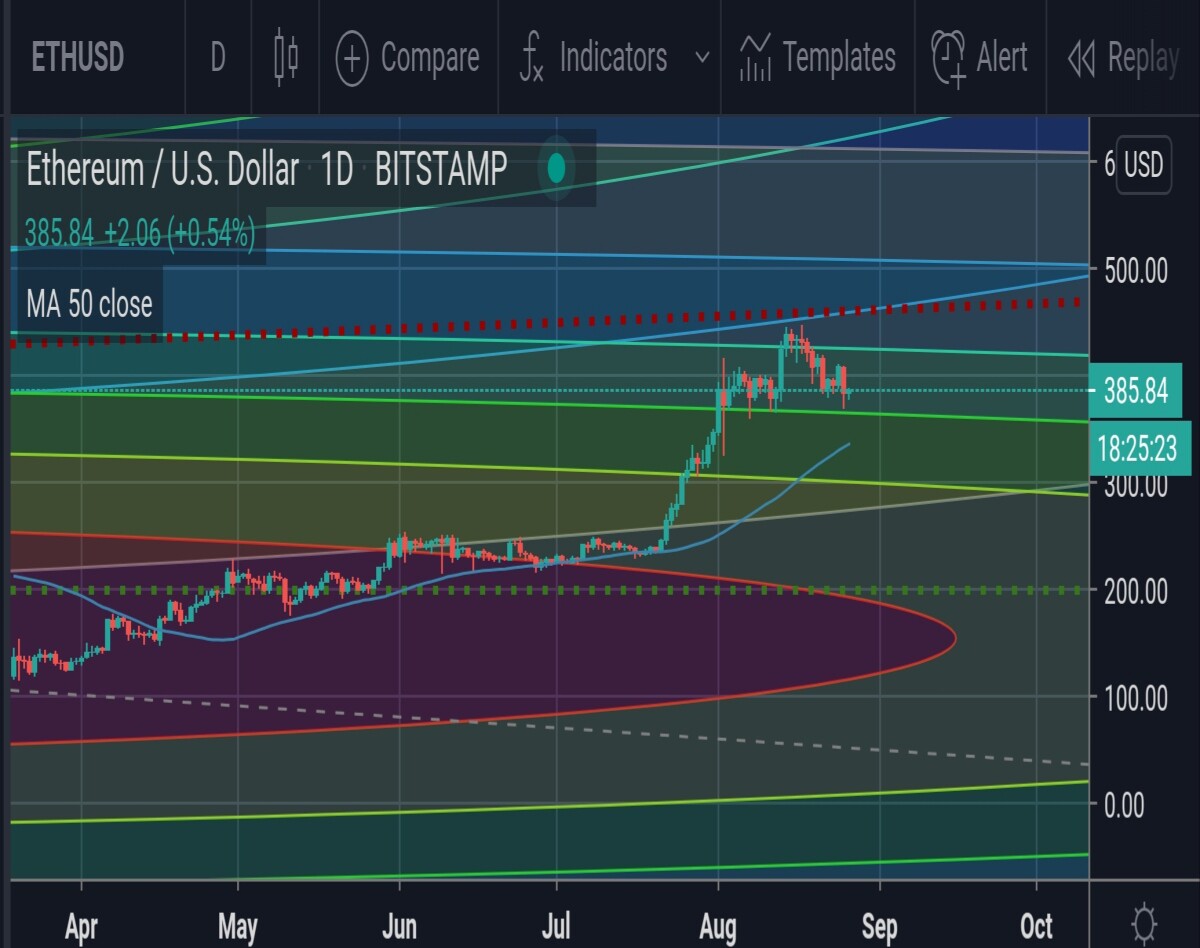This screenshot has width=1200, height=948.
Task: Click the 300.00 price axis label
Action: pyautogui.click(x=1134, y=485)
